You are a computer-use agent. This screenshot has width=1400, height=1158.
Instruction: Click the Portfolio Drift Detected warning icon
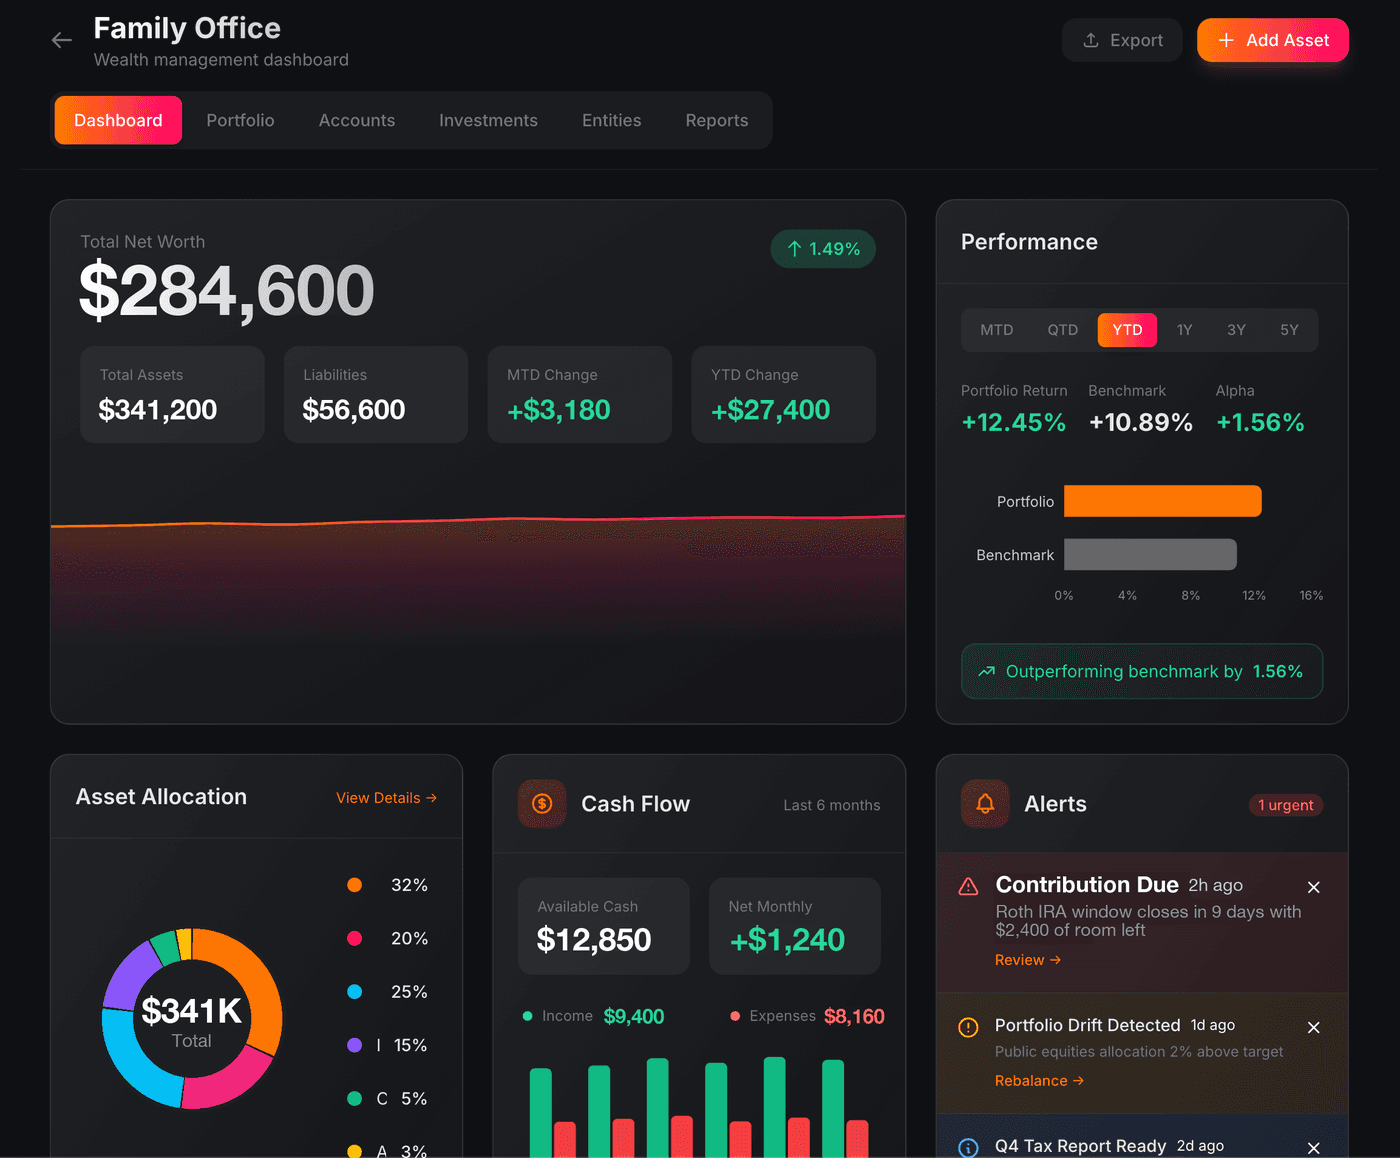click(x=968, y=1027)
